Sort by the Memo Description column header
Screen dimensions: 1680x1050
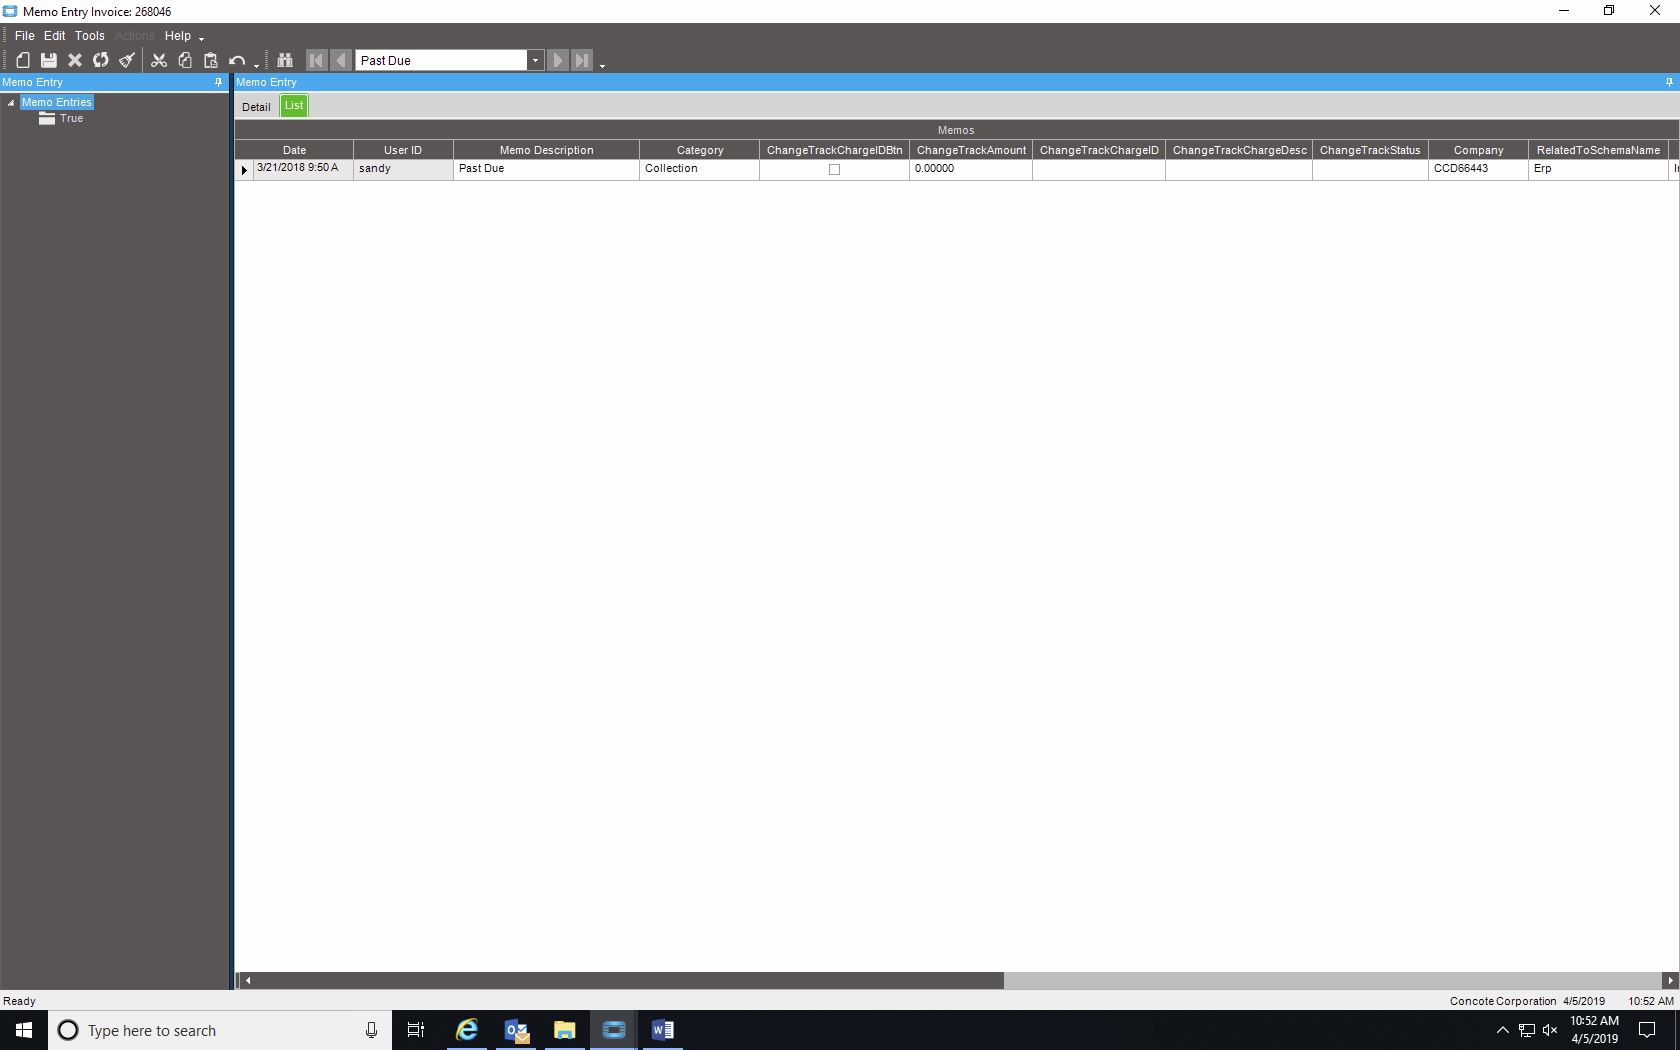[x=547, y=150]
